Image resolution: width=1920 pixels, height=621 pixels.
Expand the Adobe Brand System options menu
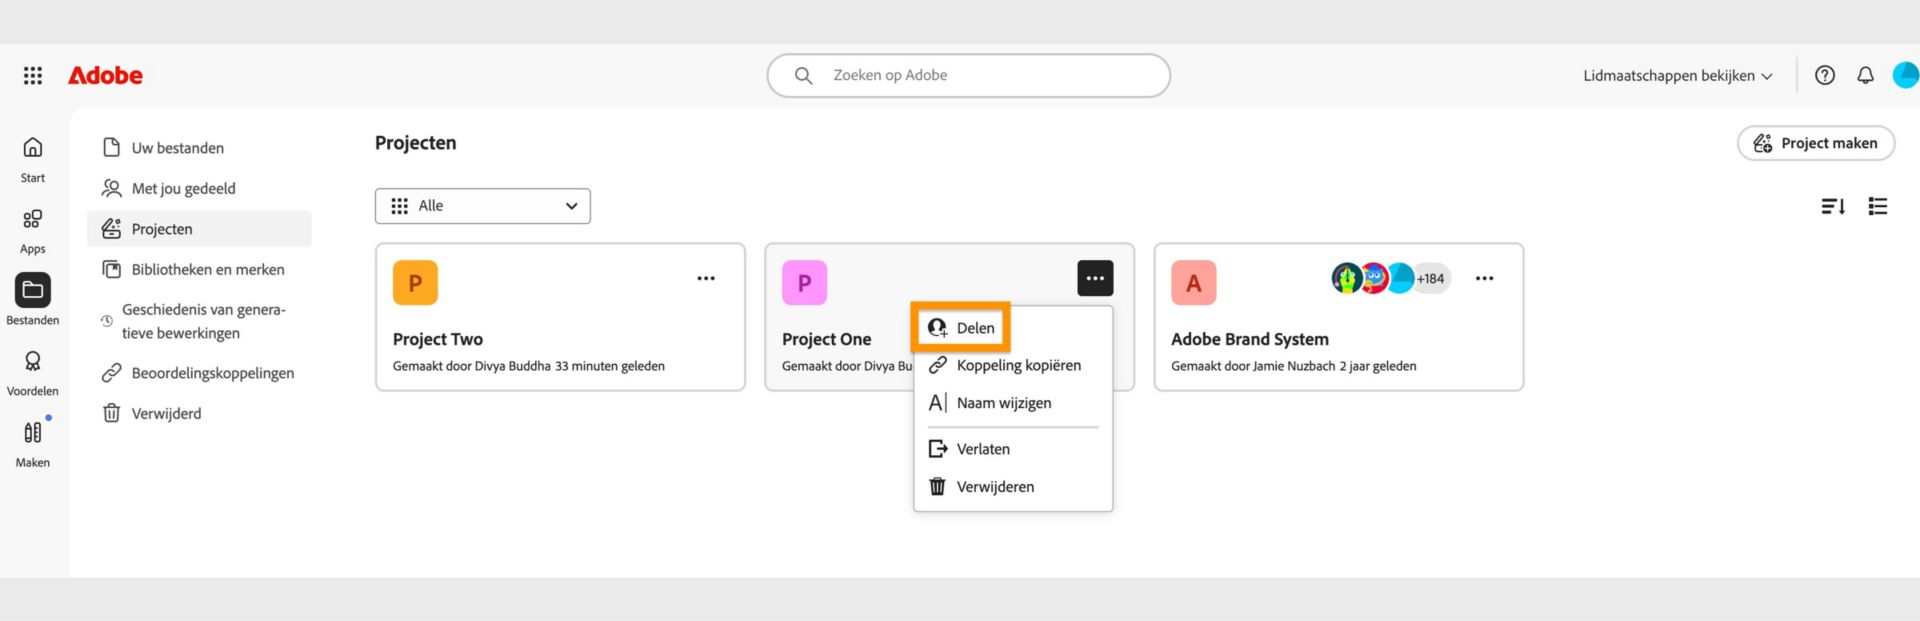1484,278
